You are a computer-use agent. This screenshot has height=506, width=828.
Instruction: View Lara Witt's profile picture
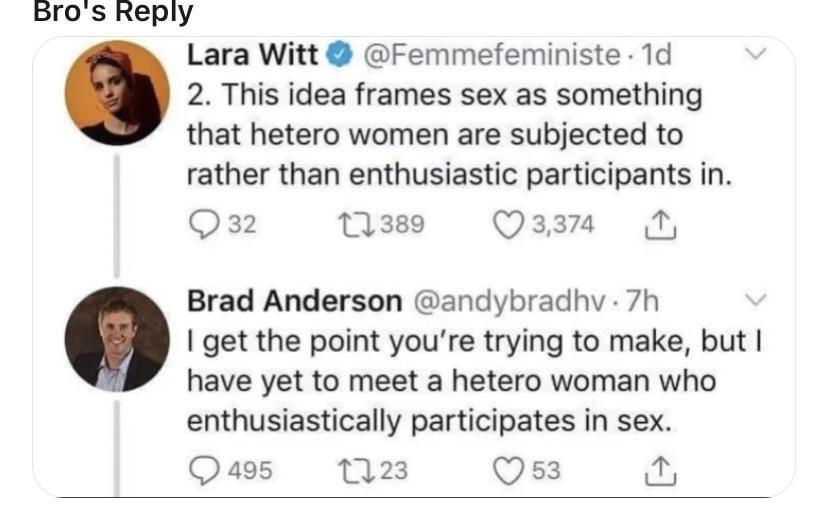click(117, 93)
